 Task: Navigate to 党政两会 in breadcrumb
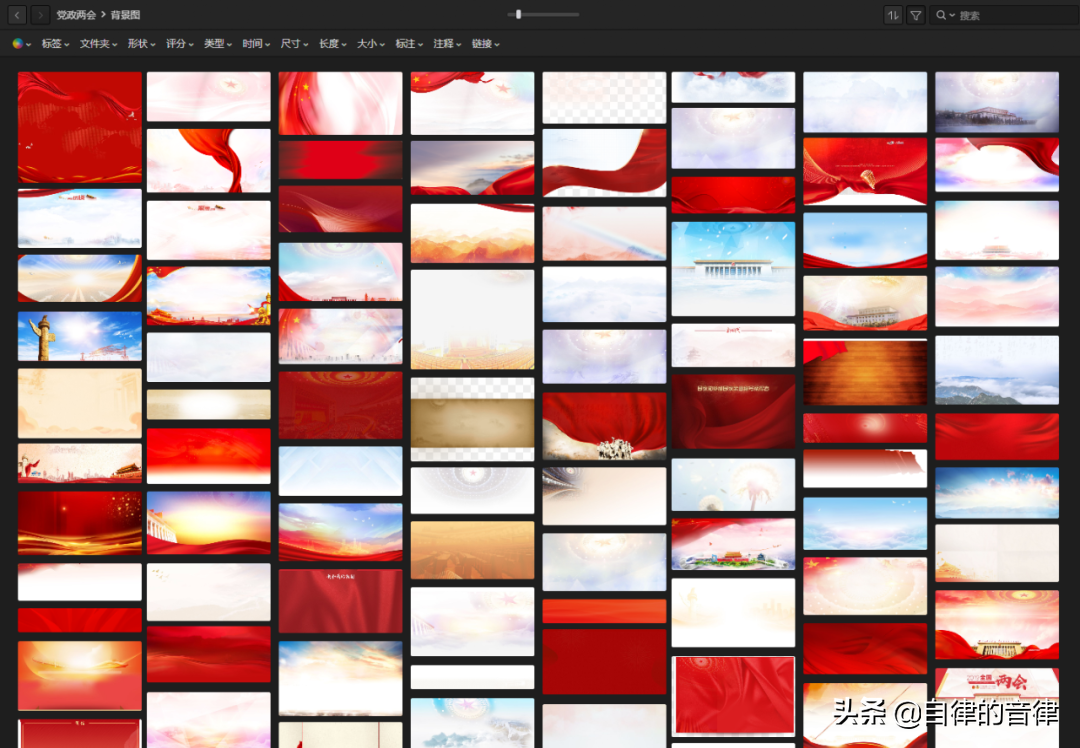76,14
